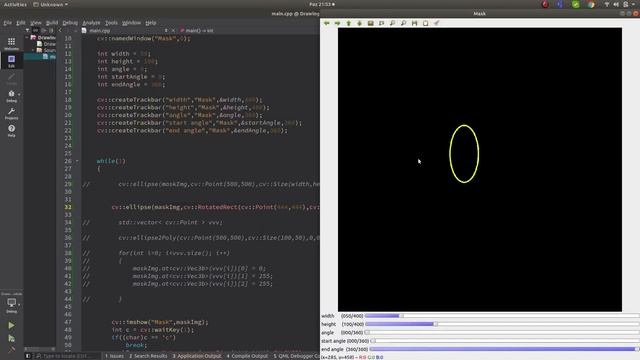Open the Welcome mode in Qt Creator
The height and width of the screenshot is (360, 640).
[11, 43]
